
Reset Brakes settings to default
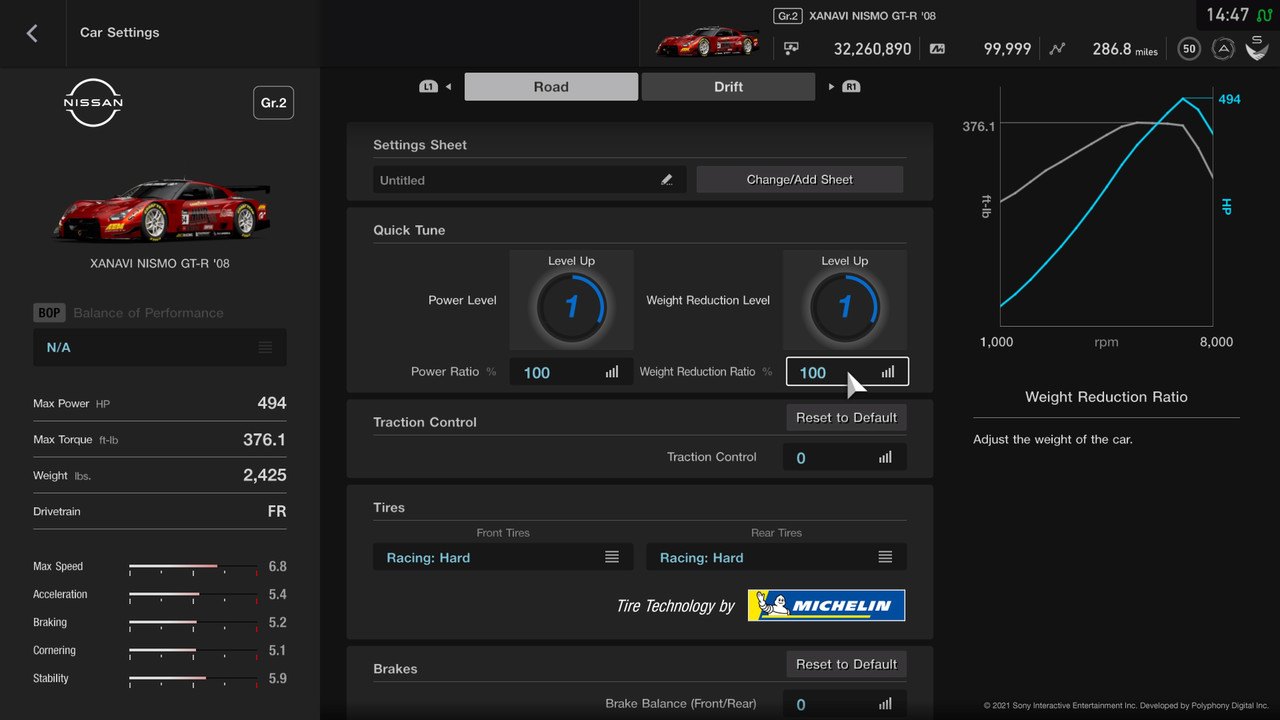(x=846, y=664)
